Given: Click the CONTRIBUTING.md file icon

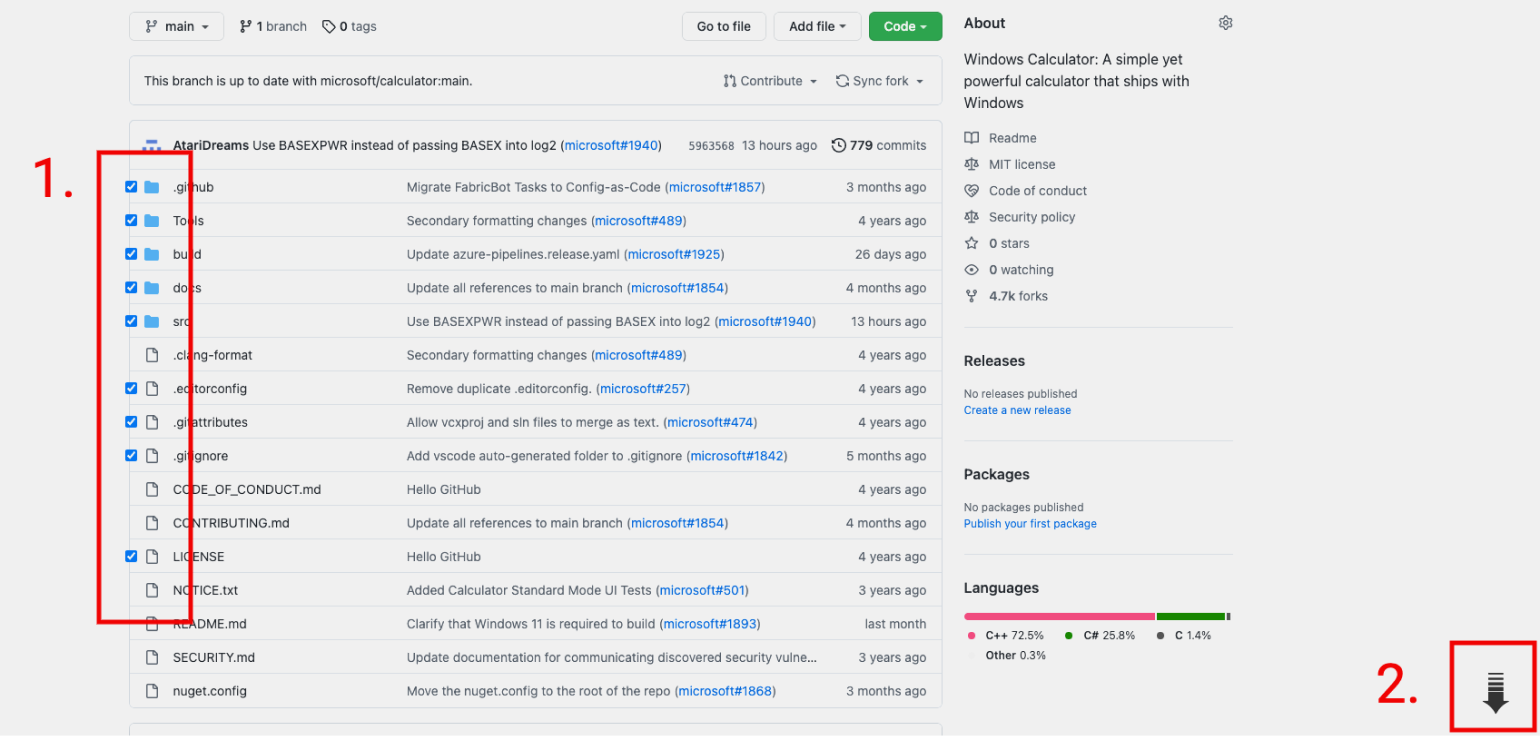Looking at the screenshot, I should (152, 523).
